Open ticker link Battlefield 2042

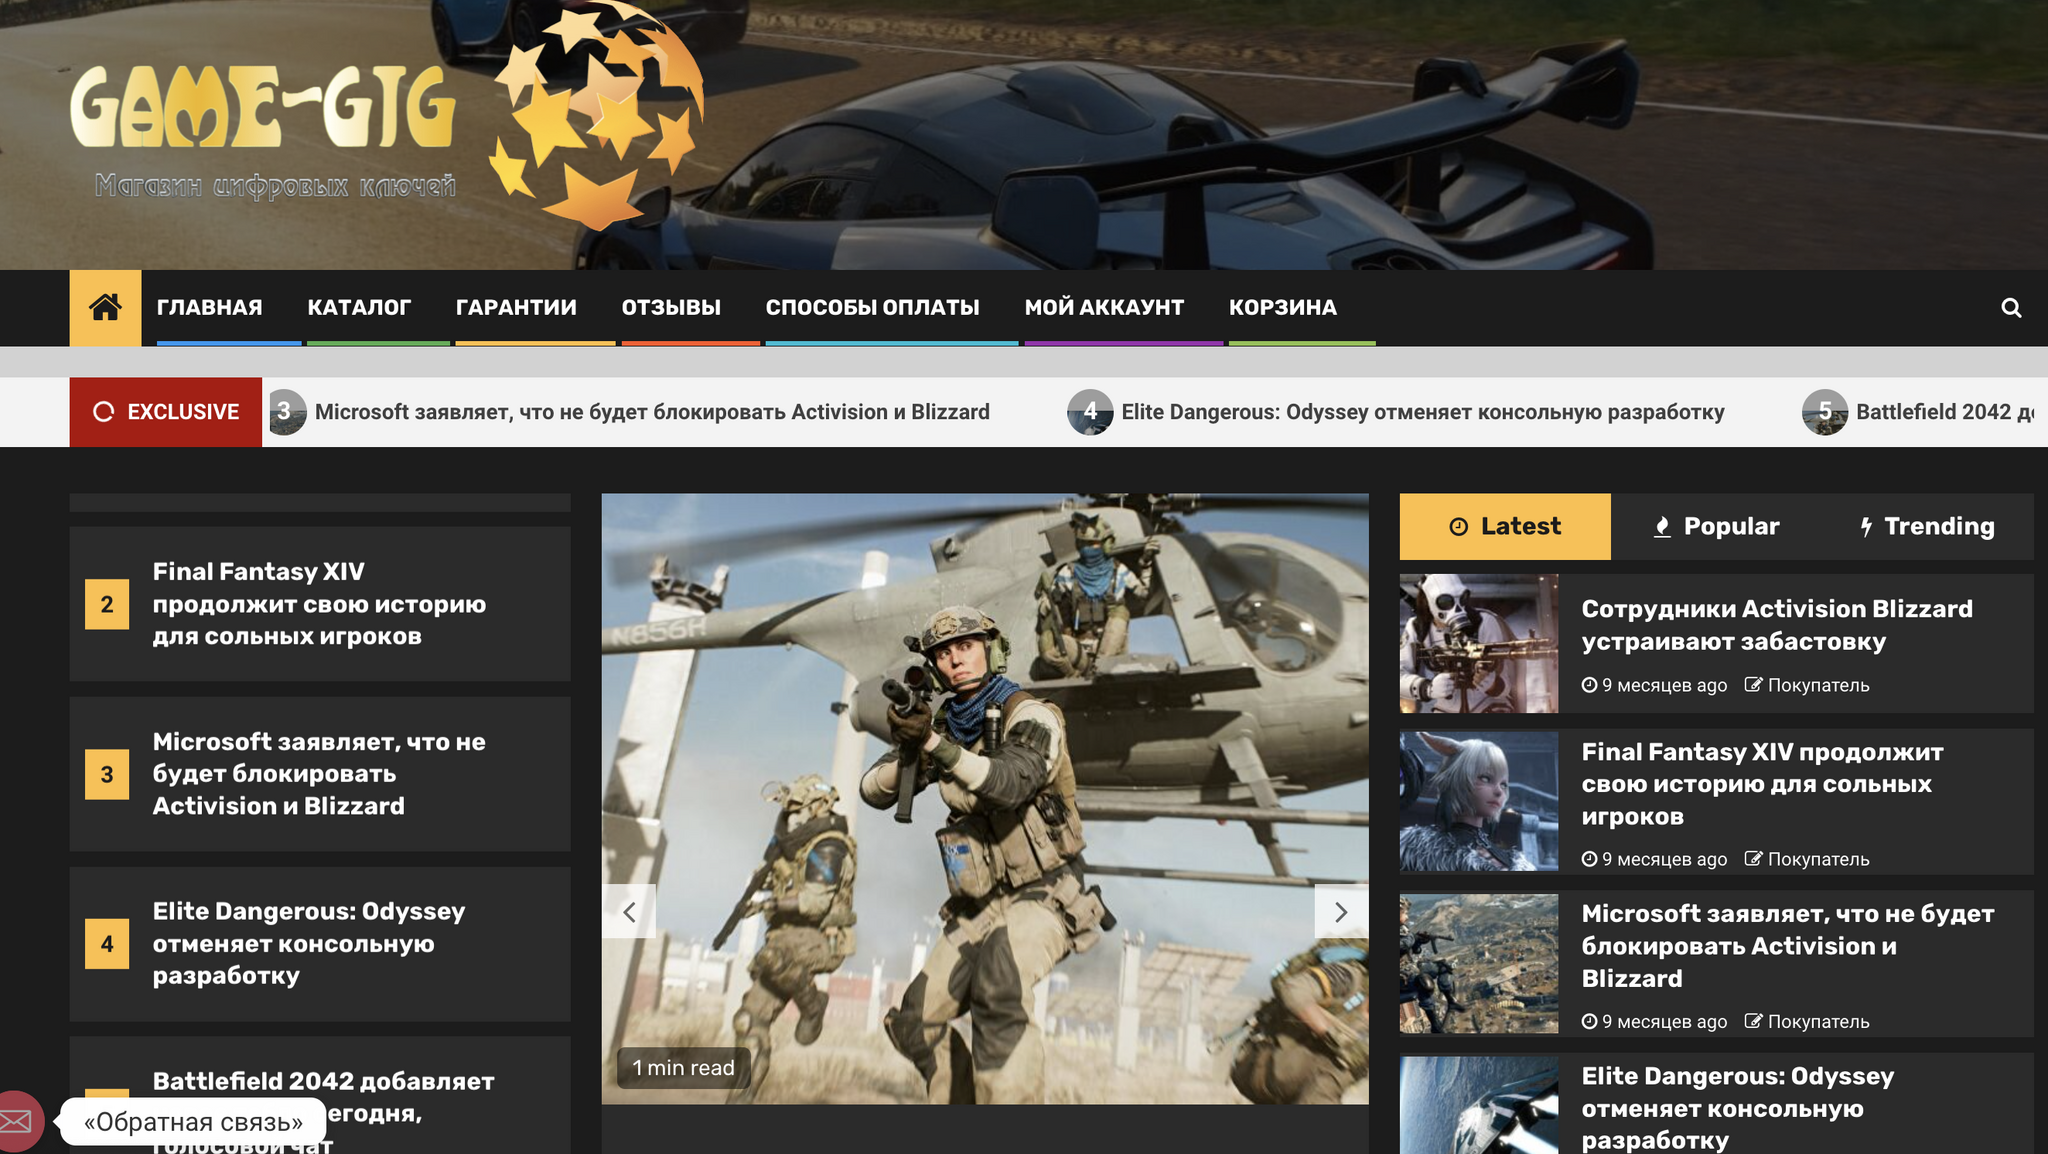(1945, 412)
